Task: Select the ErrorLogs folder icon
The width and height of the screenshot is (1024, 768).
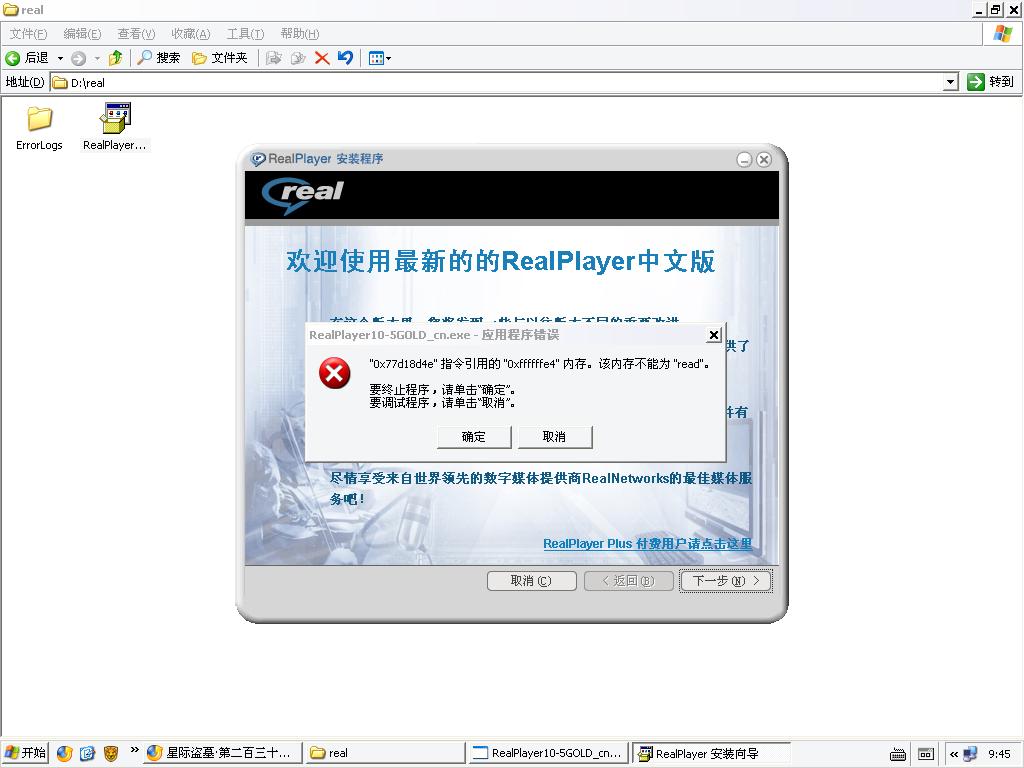Action: pos(39,119)
